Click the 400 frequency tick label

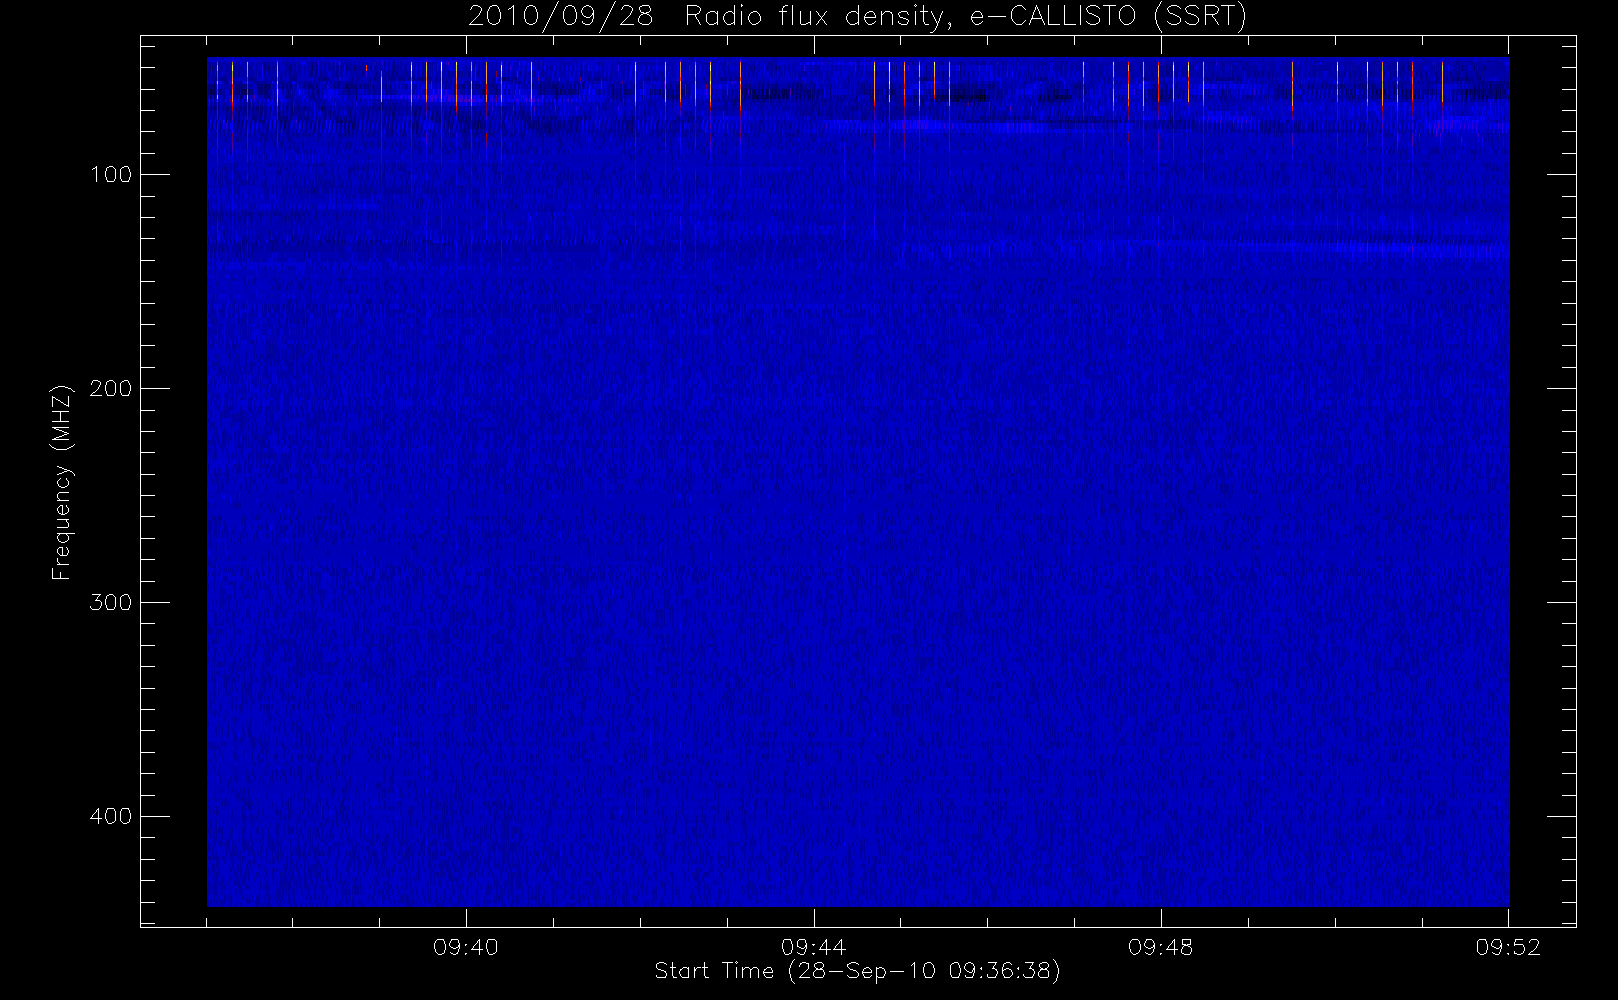tap(110, 816)
